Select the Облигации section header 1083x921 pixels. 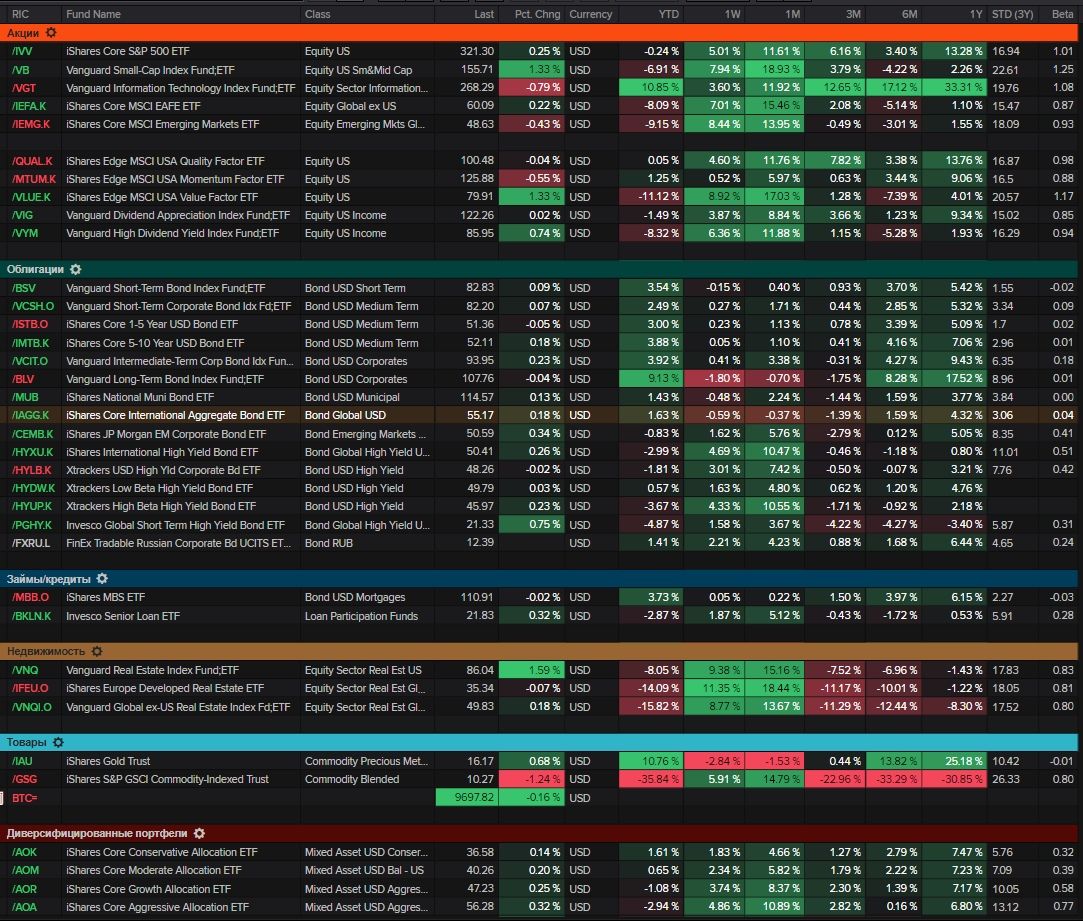tap(539, 269)
